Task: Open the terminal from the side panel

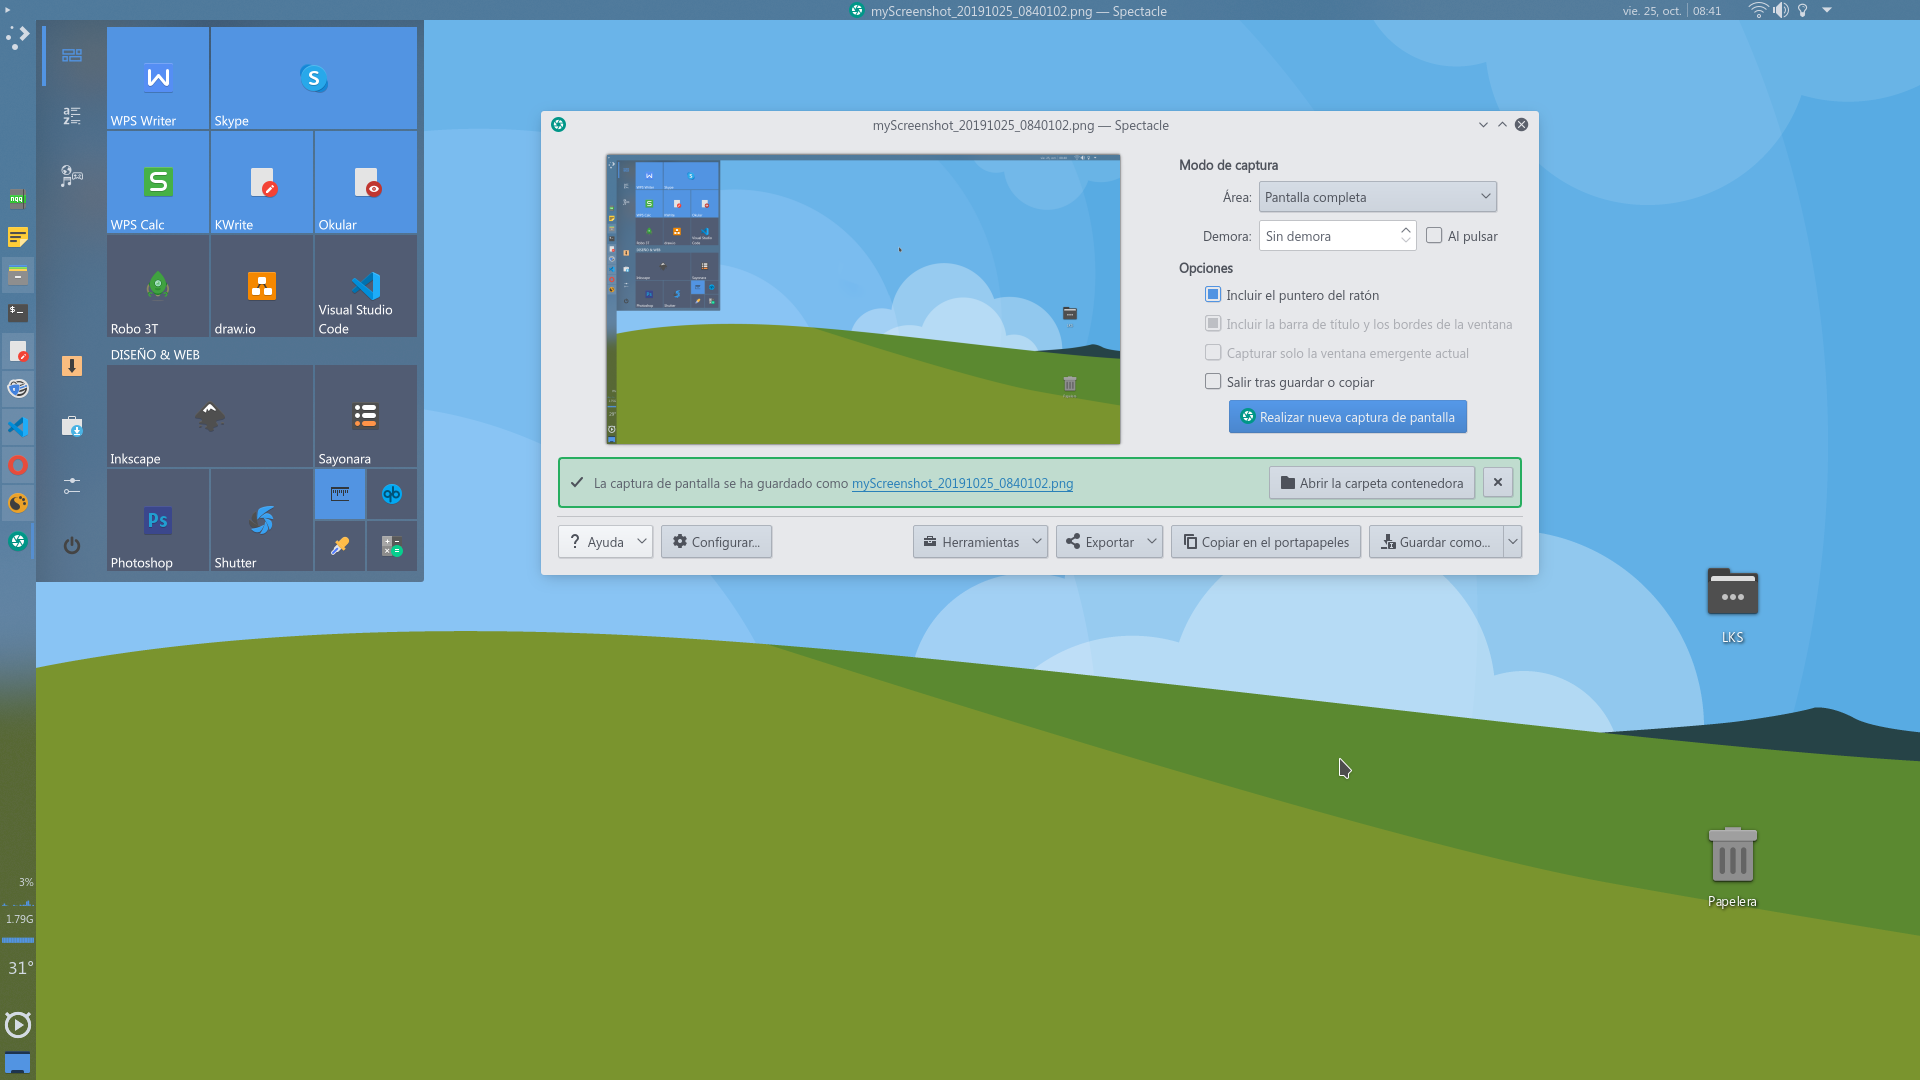Action: tap(18, 312)
